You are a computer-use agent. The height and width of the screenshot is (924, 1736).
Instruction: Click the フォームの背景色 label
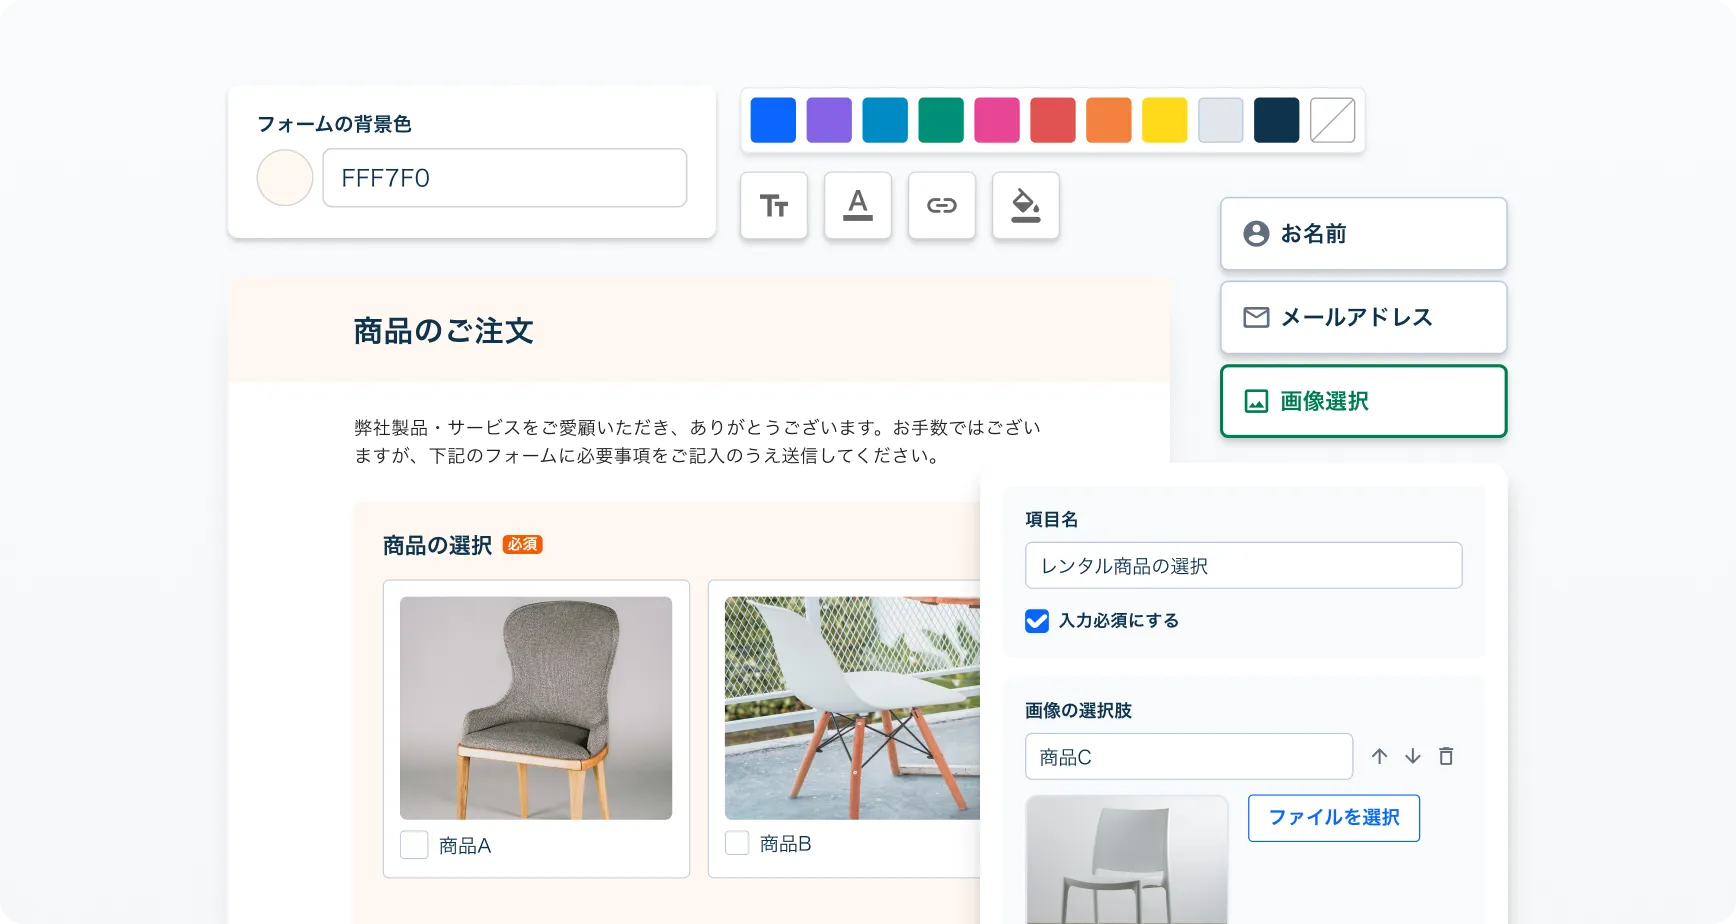(334, 124)
